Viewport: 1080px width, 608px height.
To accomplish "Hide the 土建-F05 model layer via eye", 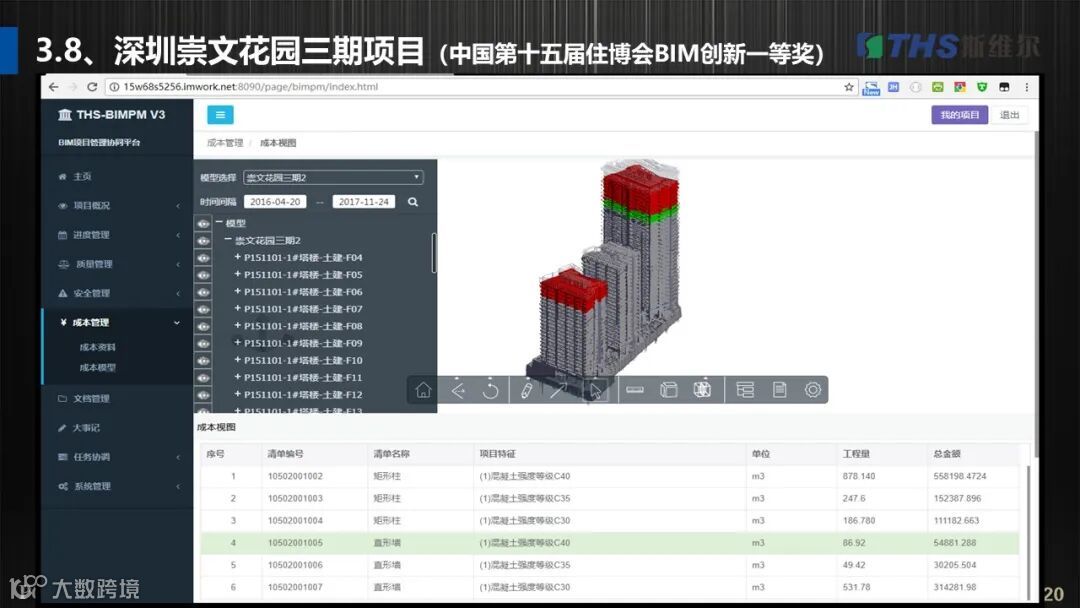I will click(203, 275).
